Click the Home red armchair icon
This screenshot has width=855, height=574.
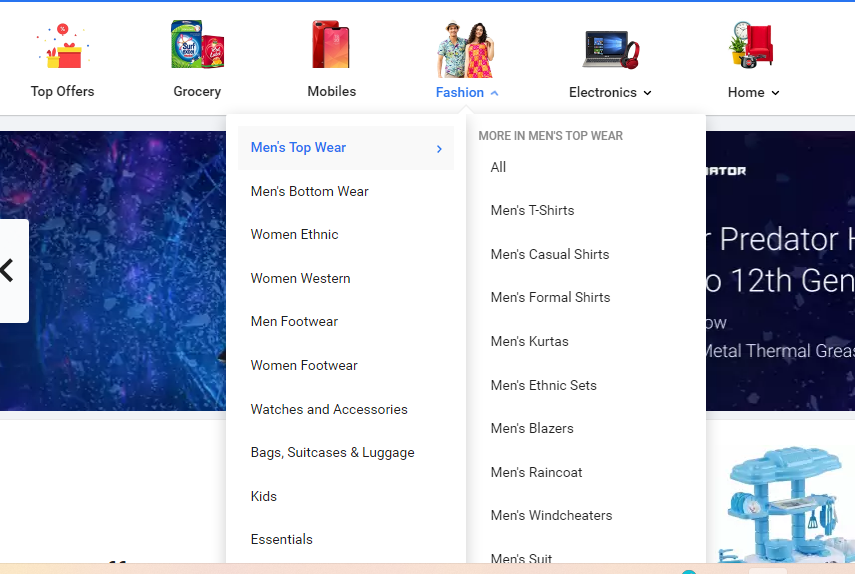753,46
